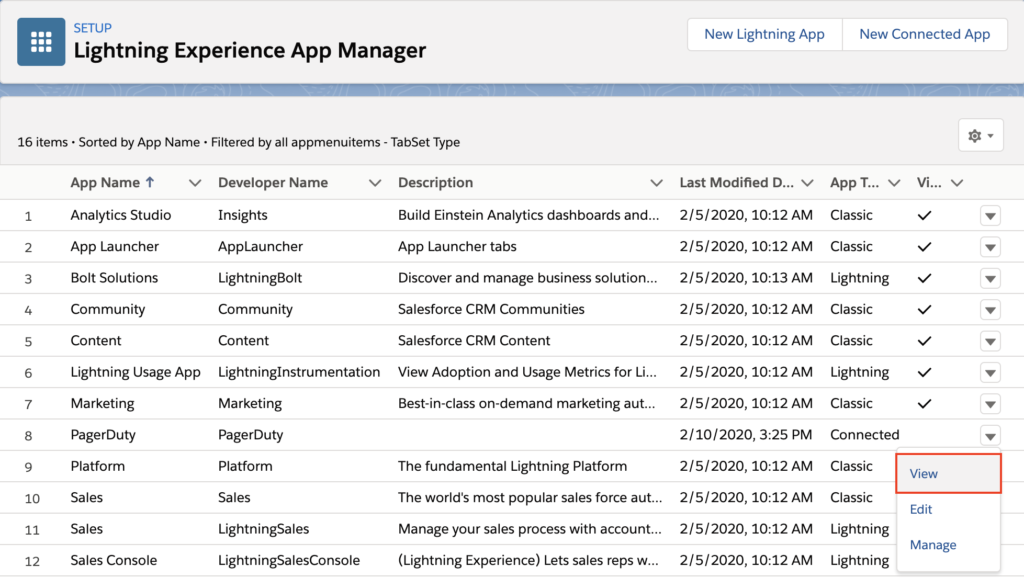Open row actions for PagerDuty
This screenshot has width=1024, height=578.
coord(990,435)
